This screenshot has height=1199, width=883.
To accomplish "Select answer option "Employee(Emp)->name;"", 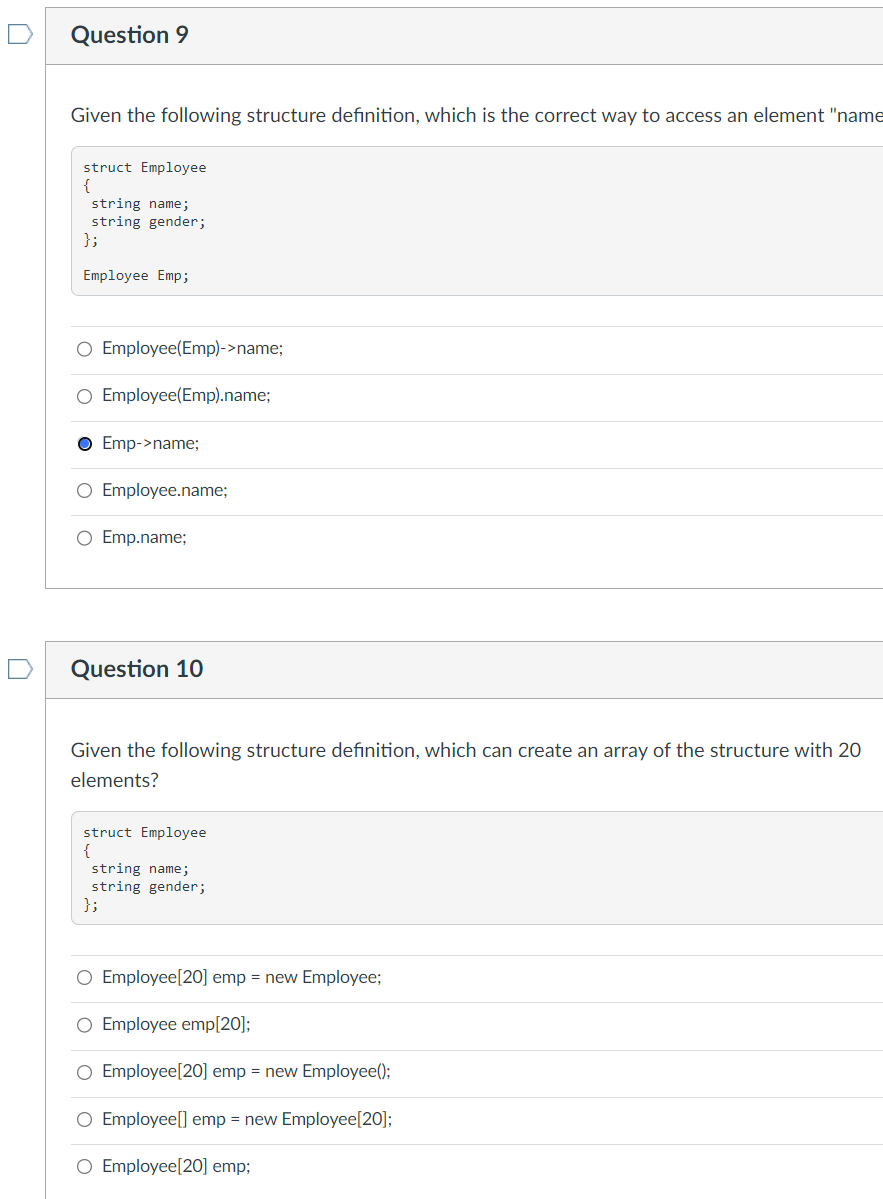I will click(84, 348).
